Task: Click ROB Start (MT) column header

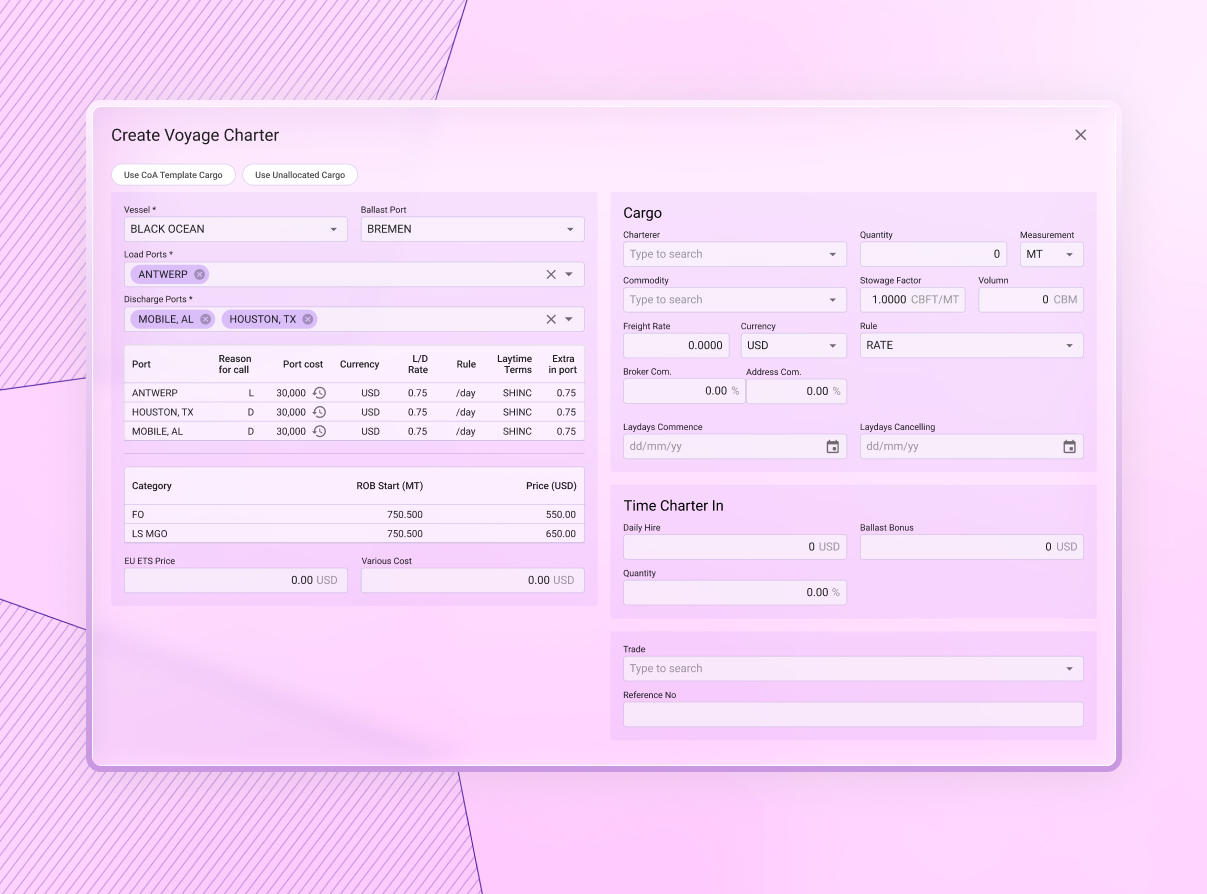Action: pos(390,486)
